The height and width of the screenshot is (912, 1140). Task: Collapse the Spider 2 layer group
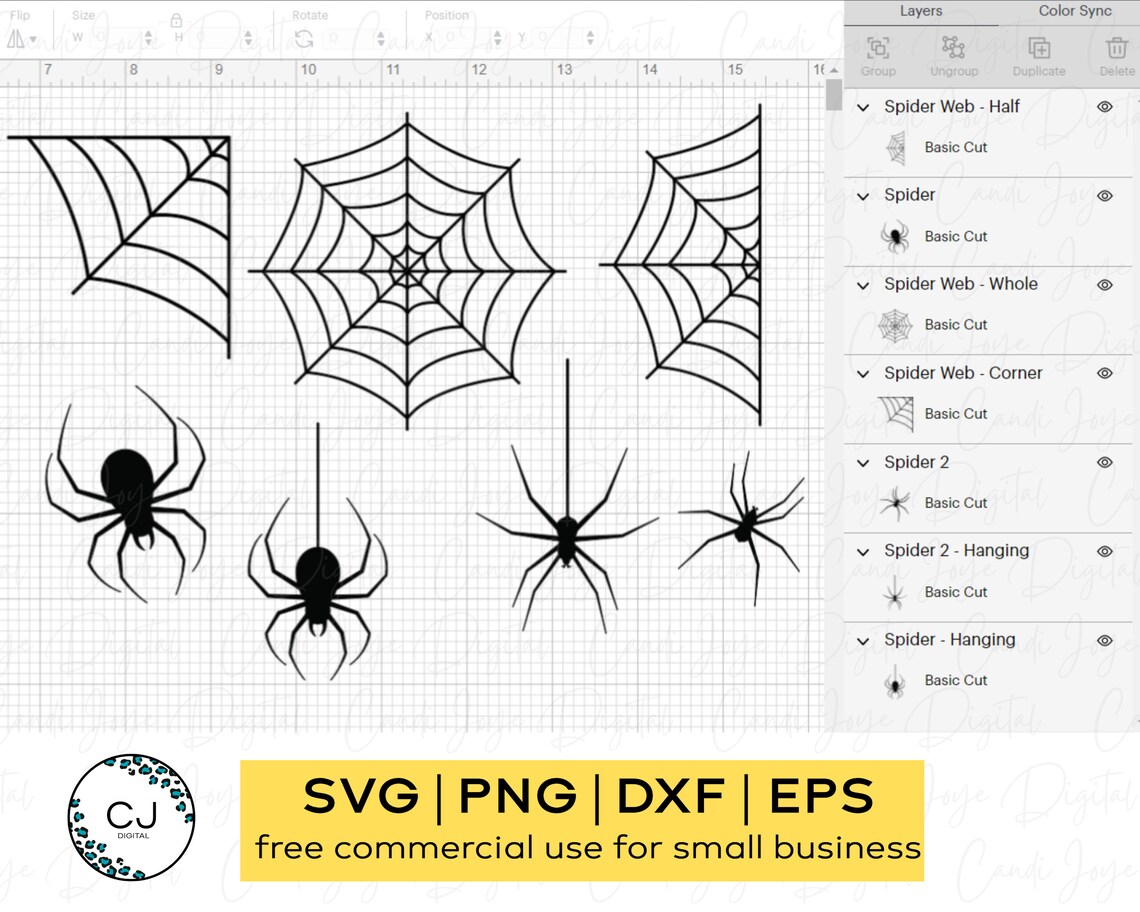tap(864, 462)
